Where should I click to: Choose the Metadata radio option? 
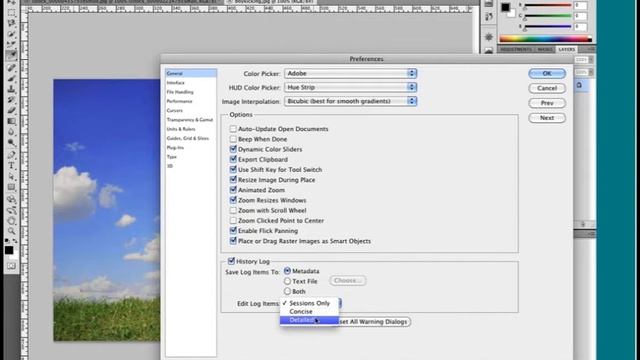287,271
